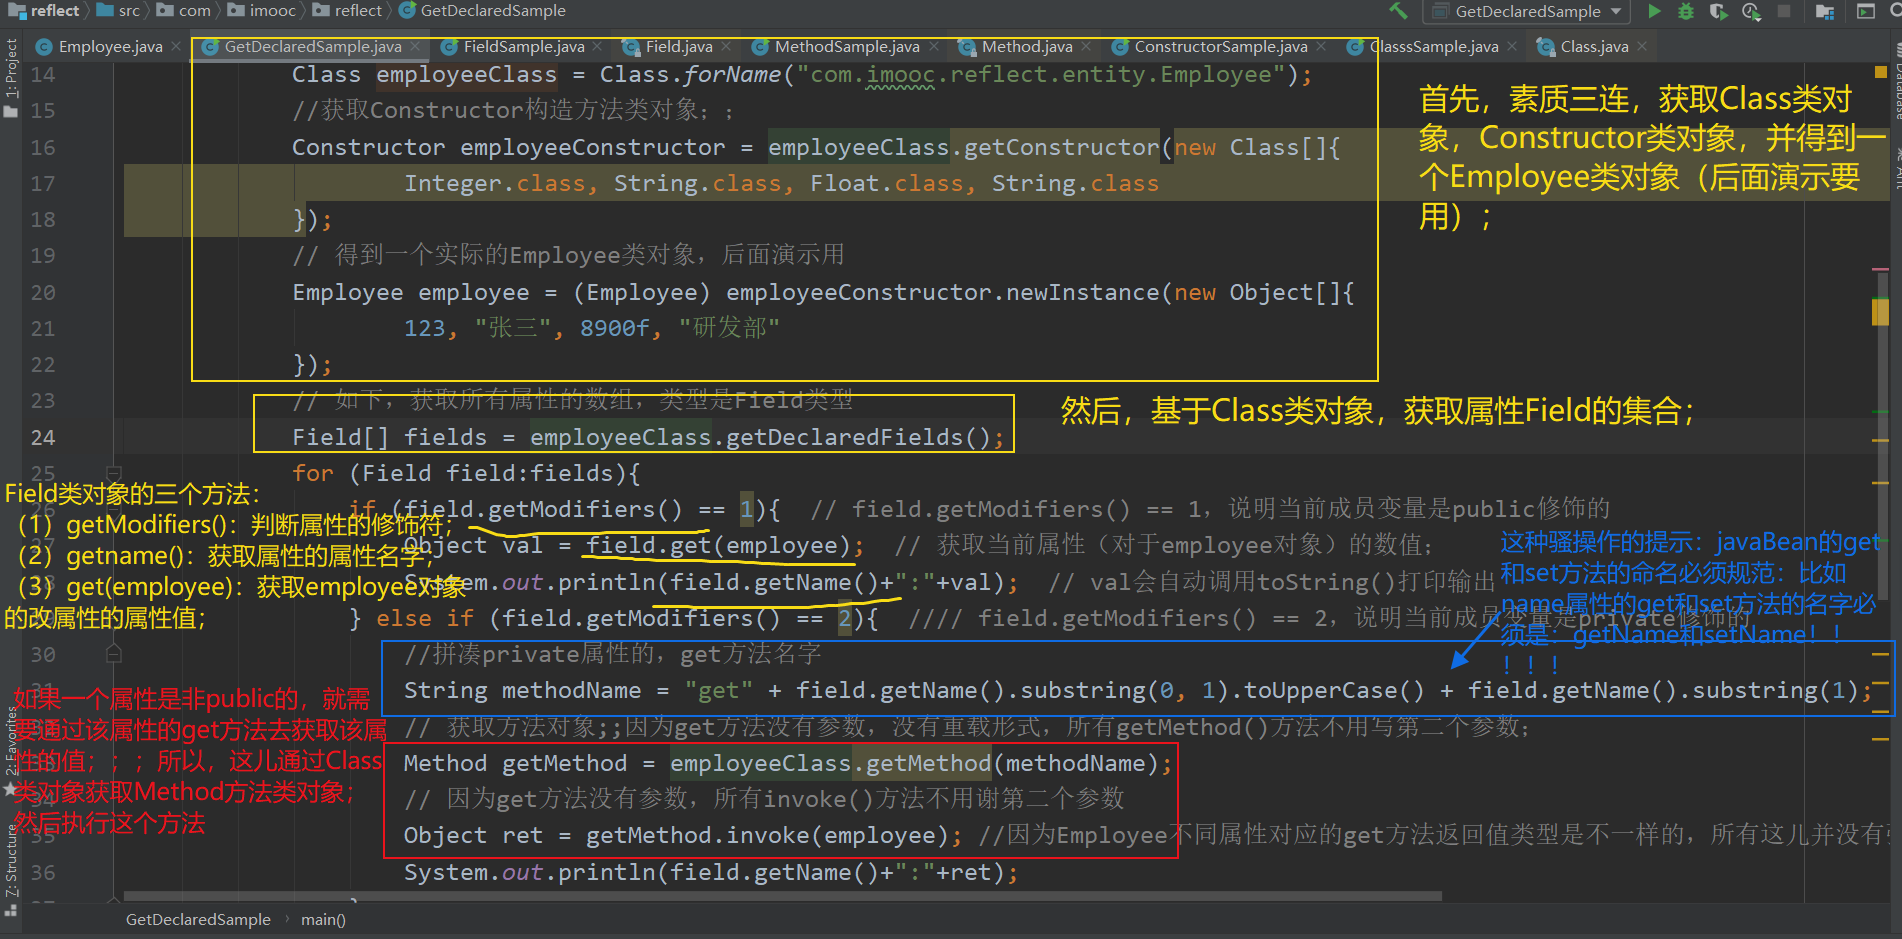Close the ConstructorSample.java tab
Image resolution: width=1902 pixels, height=939 pixels.
pos(1321,46)
